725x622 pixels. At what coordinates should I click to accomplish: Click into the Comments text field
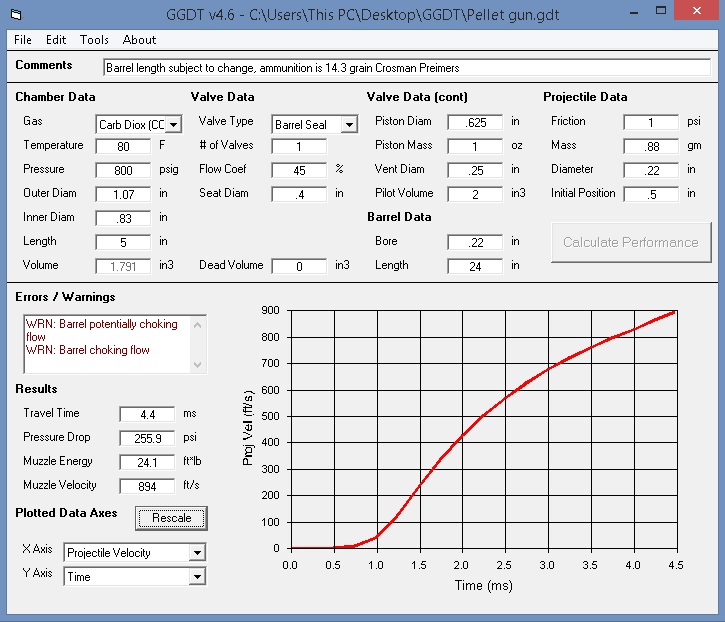pyautogui.click(x=406, y=68)
